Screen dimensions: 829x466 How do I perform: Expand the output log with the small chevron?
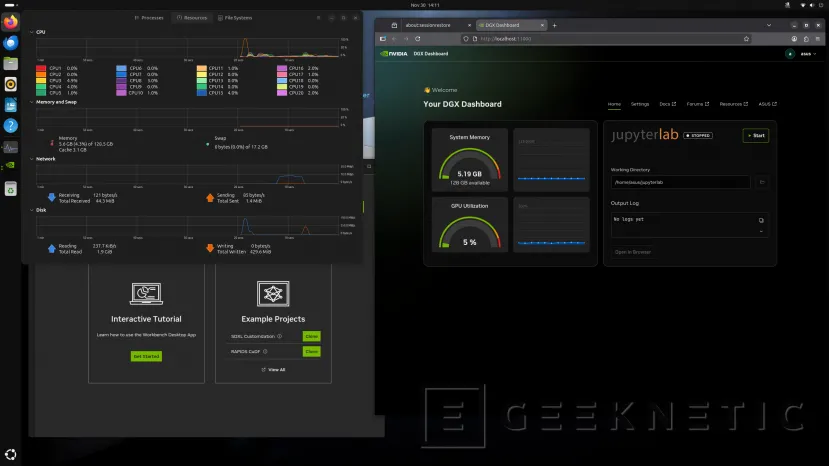(x=761, y=231)
